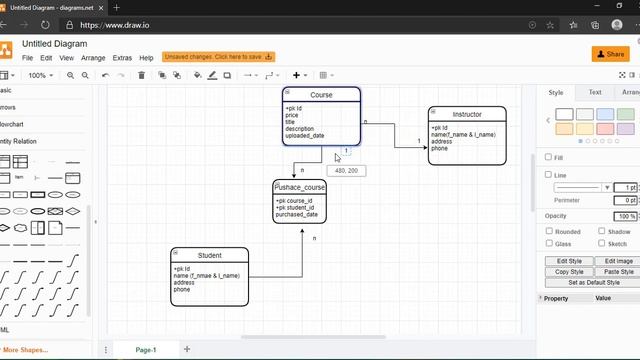
Task: Open the Table dropdown in toolbar
Action: tap(327, 75)
